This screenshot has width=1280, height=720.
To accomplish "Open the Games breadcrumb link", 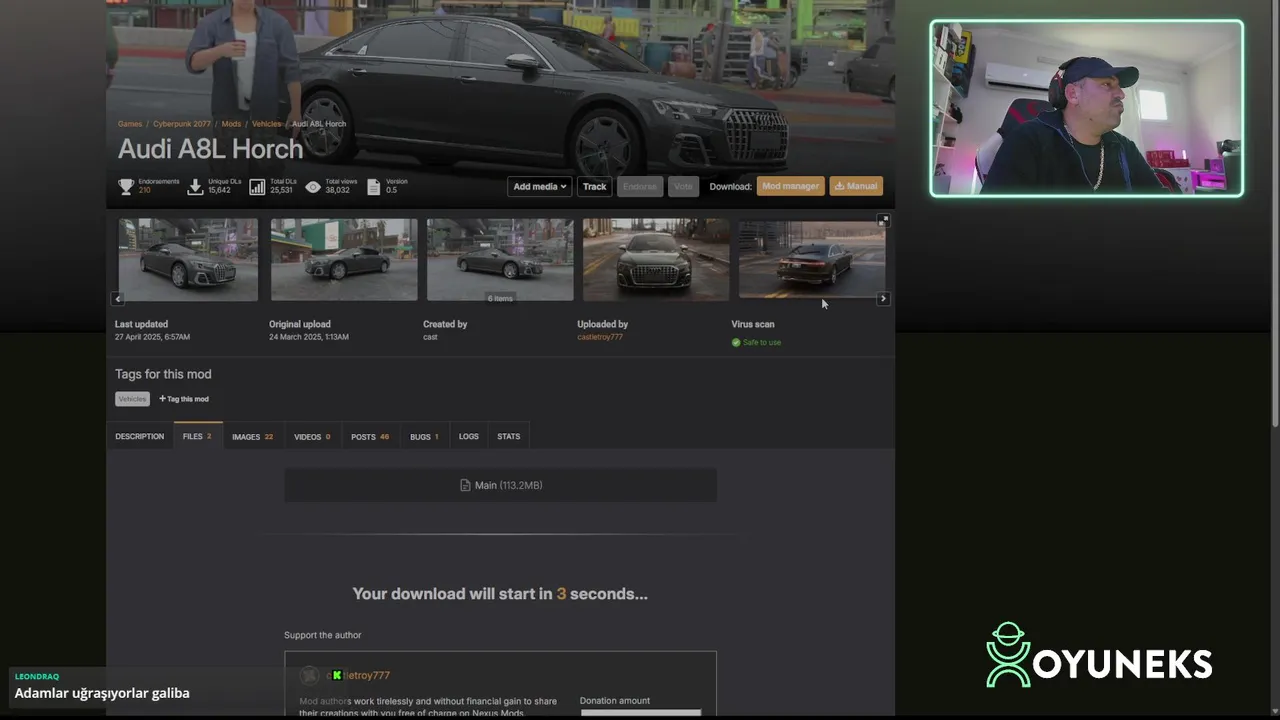I will (130, 124).
